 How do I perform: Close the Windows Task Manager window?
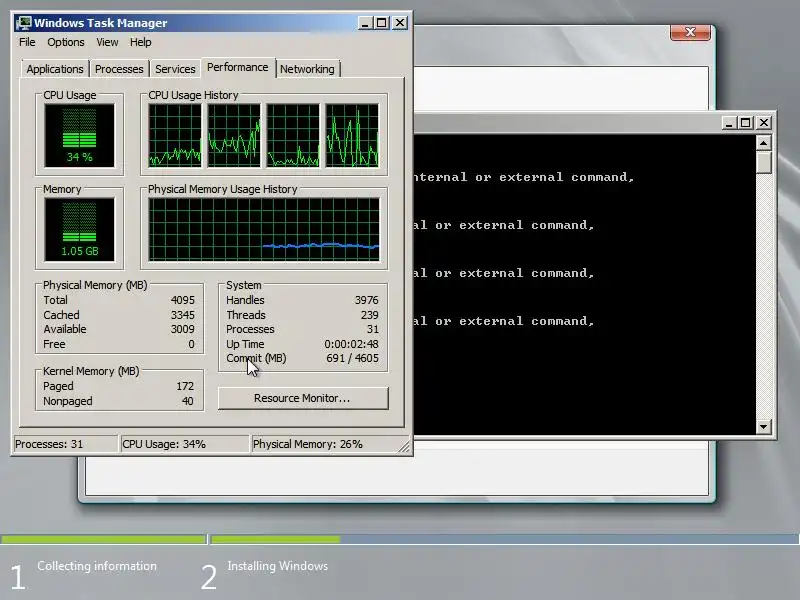point(400,23)
